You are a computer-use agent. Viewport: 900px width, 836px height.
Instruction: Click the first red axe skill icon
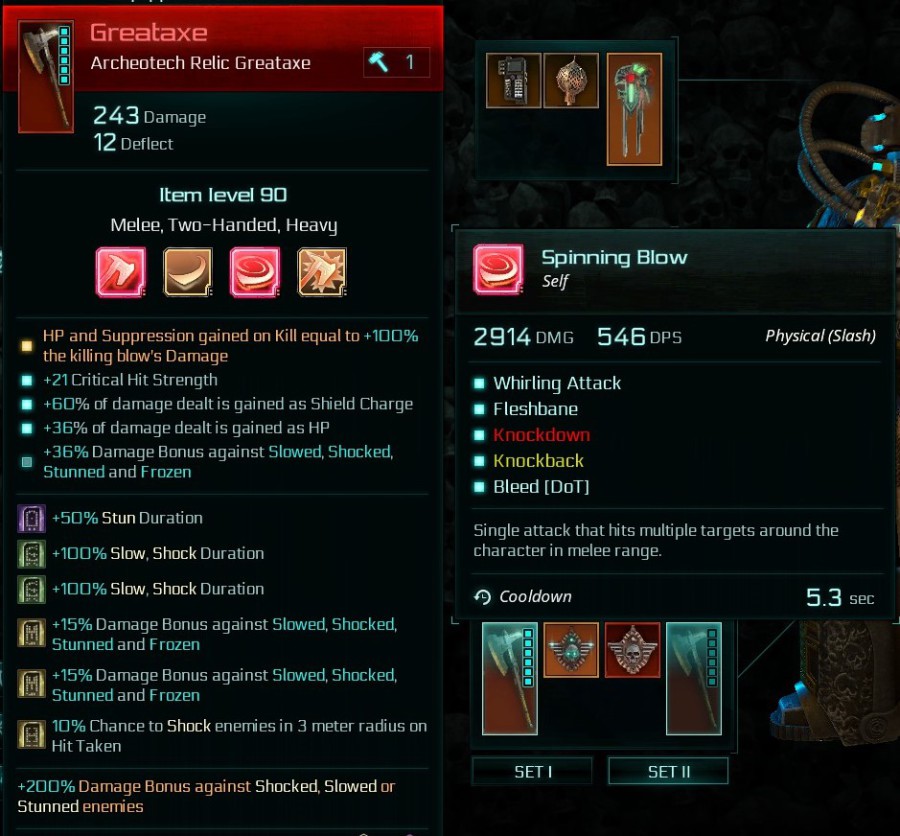(121, 272)
